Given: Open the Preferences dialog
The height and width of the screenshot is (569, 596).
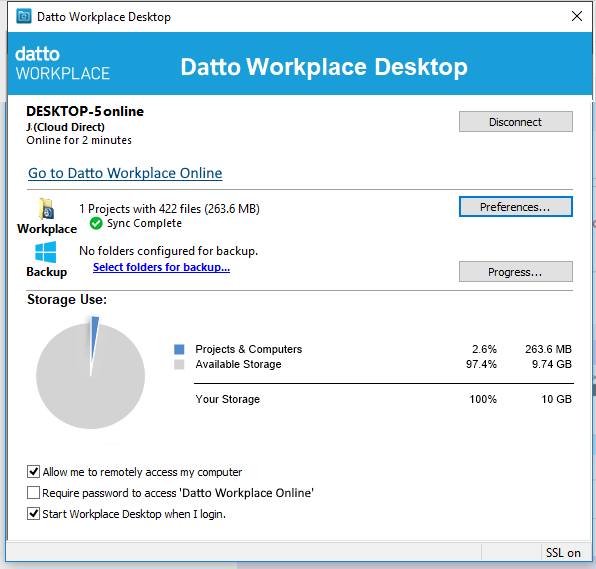Looking at the screenshot, I should point(516,207).
